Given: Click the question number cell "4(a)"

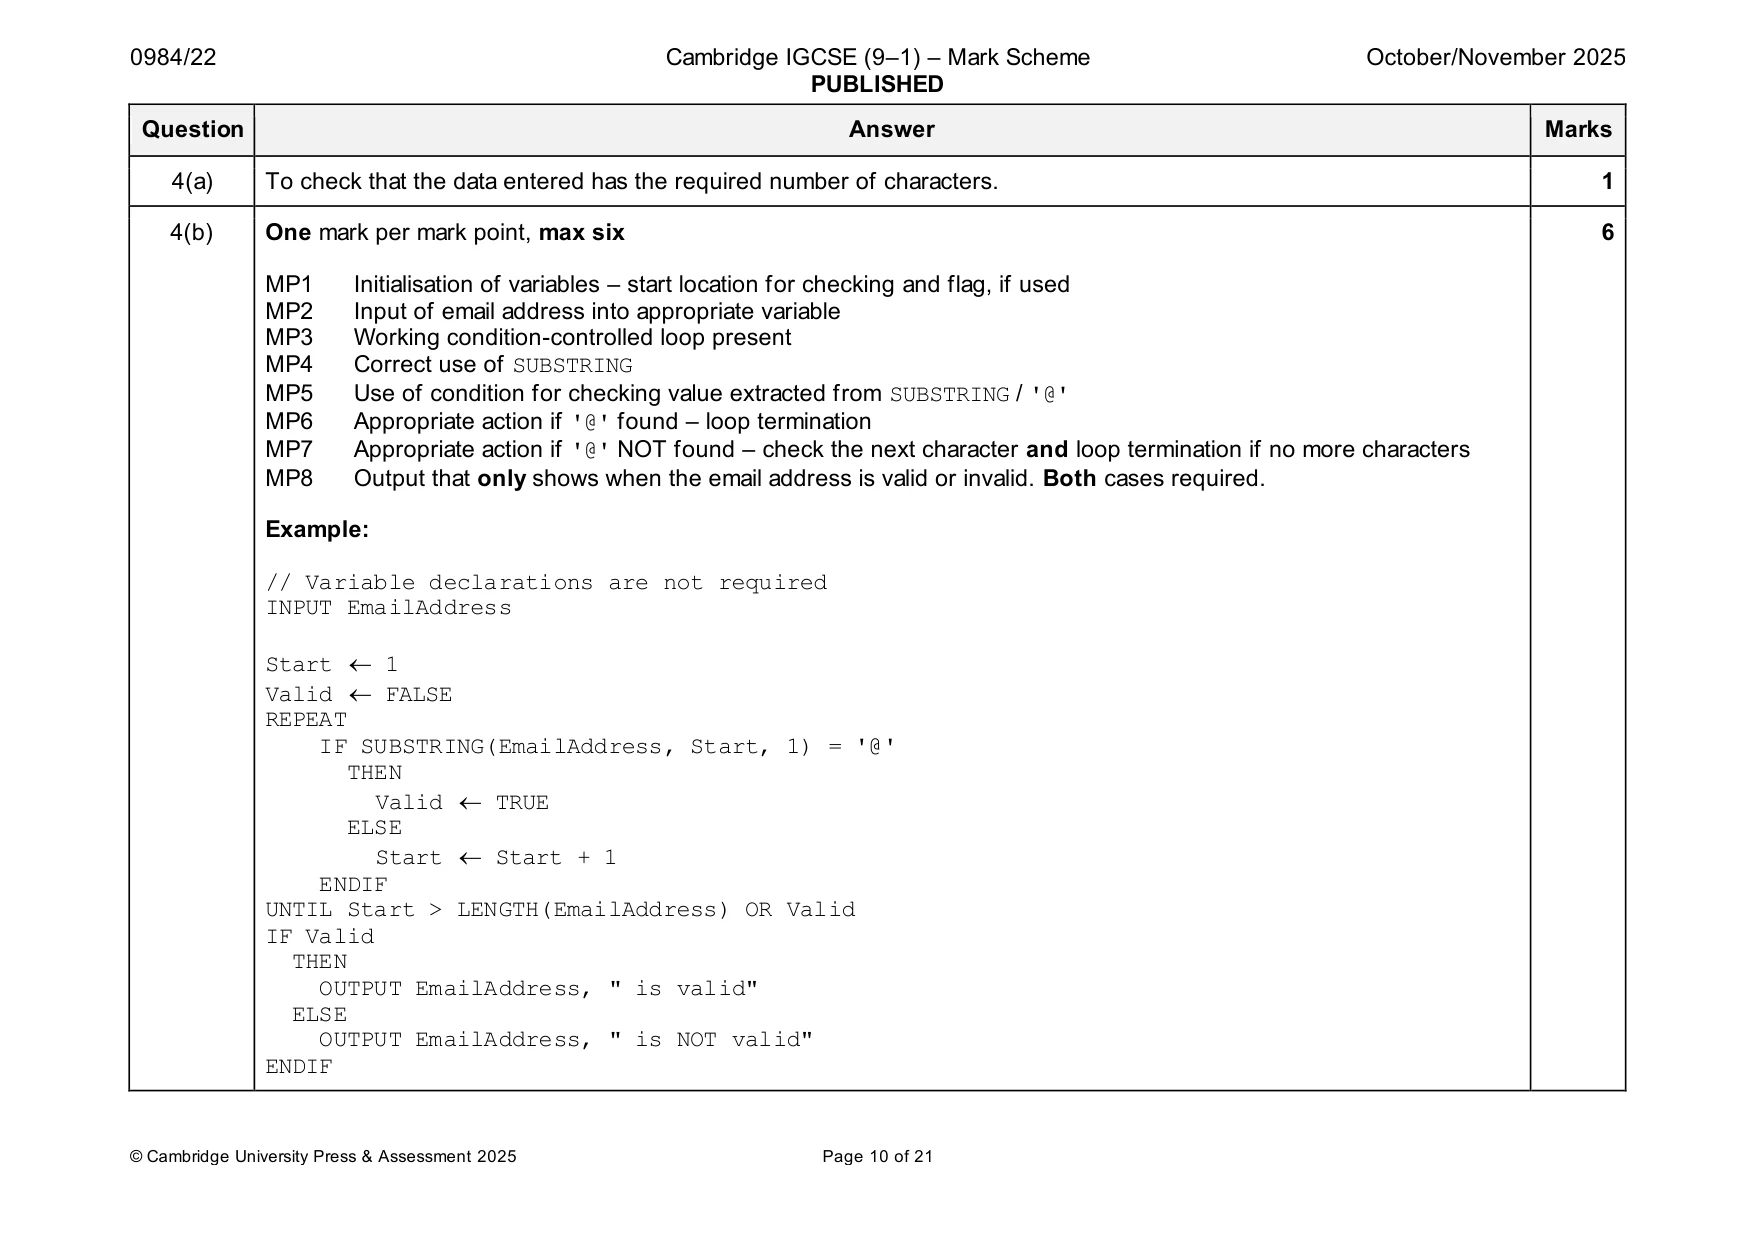Looking at the screenshot, I should pyautogui.click(x=192, y=181).
